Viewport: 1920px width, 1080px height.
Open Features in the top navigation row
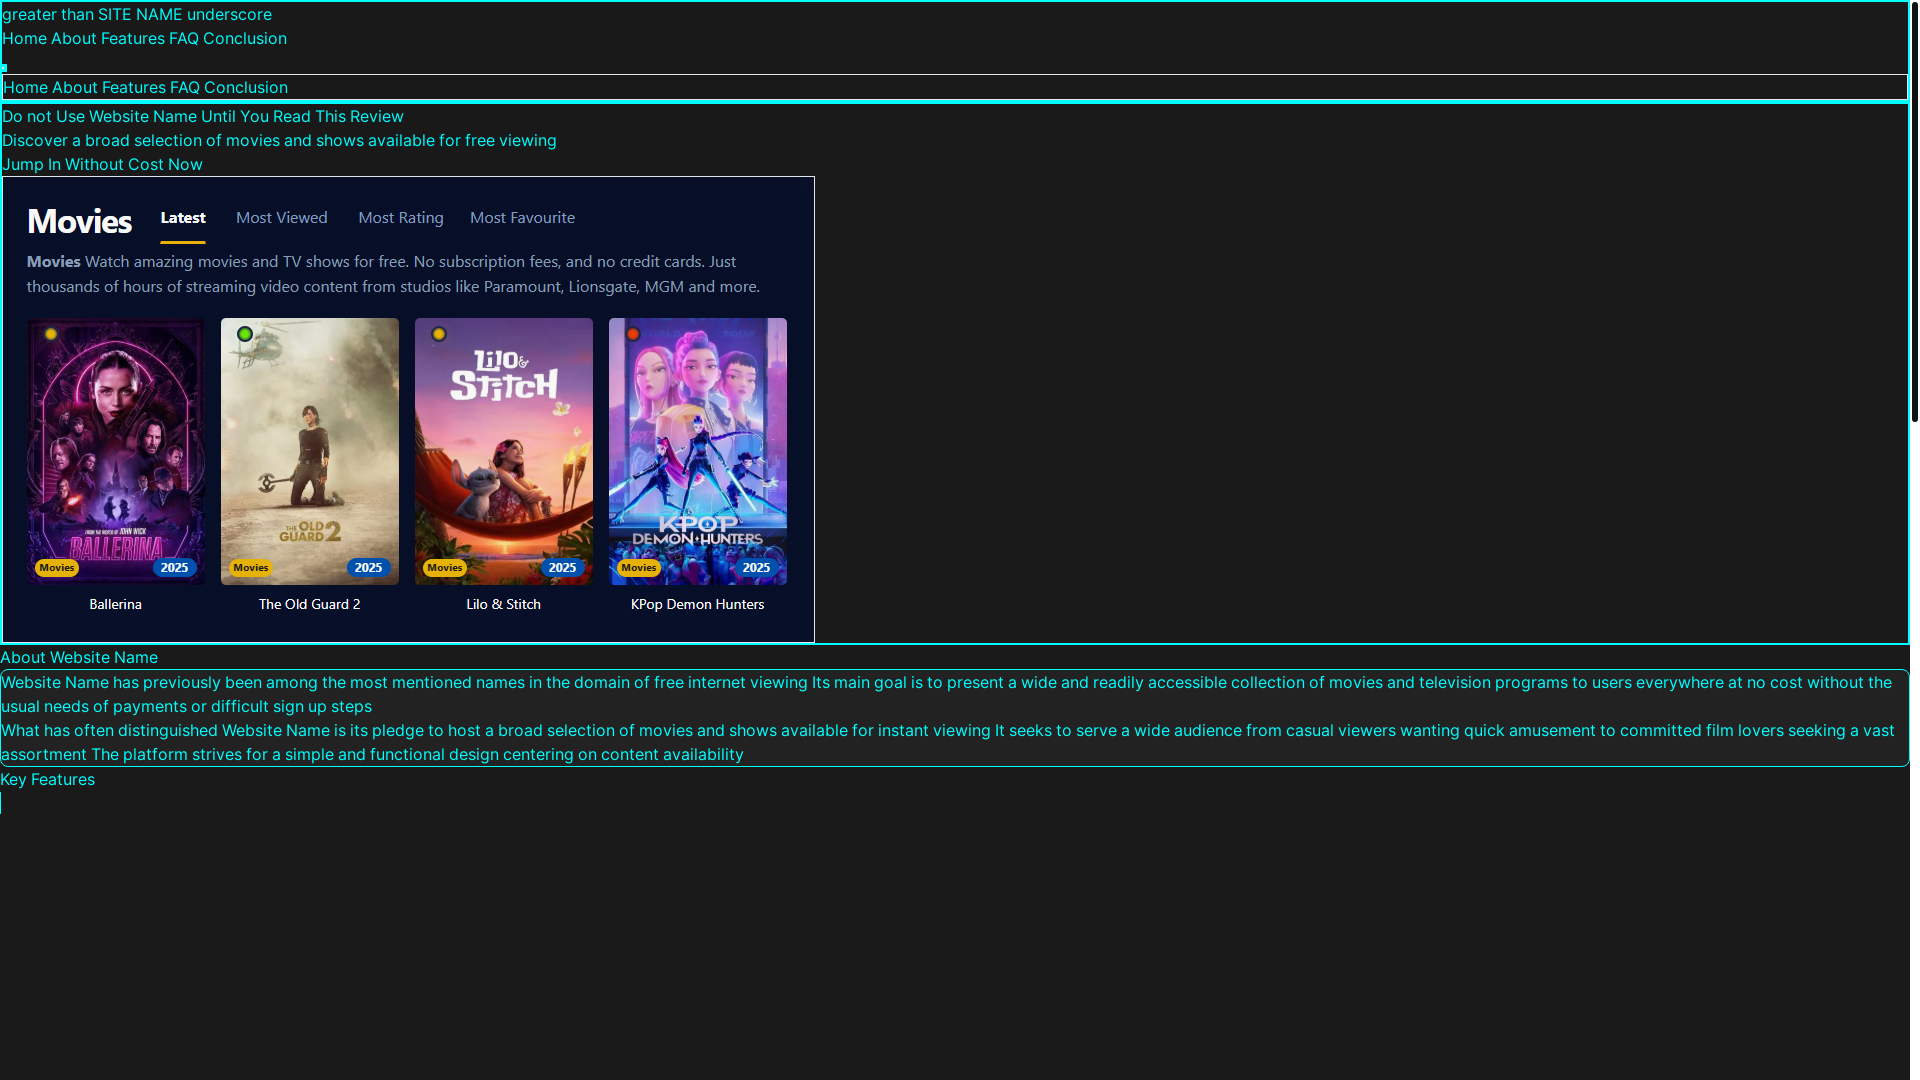133,38
